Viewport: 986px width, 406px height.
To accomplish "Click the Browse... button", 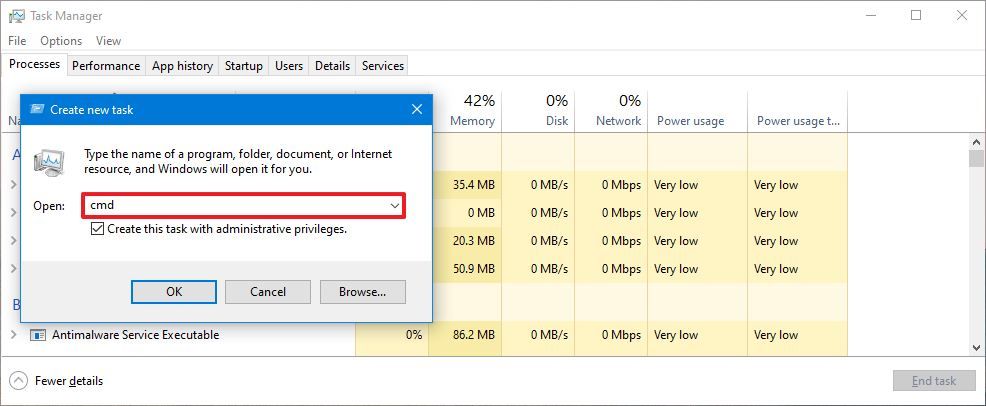I will (x=362, y=292).
